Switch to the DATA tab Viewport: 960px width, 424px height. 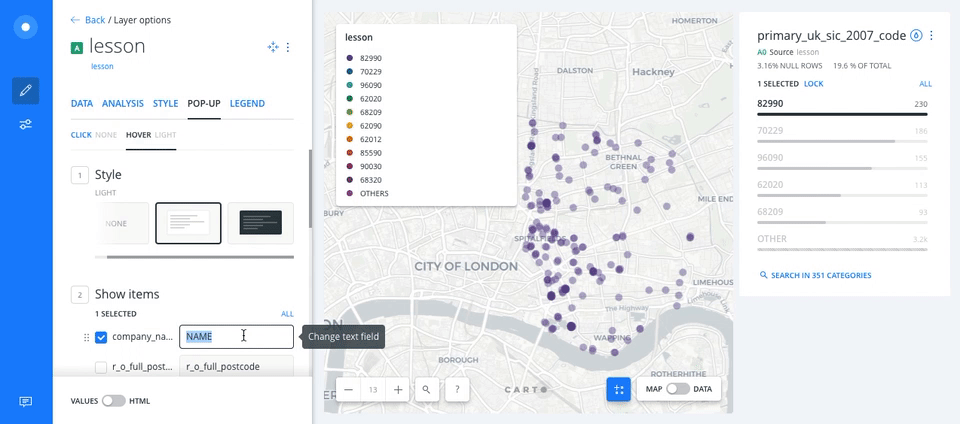(x=82, y=103)
